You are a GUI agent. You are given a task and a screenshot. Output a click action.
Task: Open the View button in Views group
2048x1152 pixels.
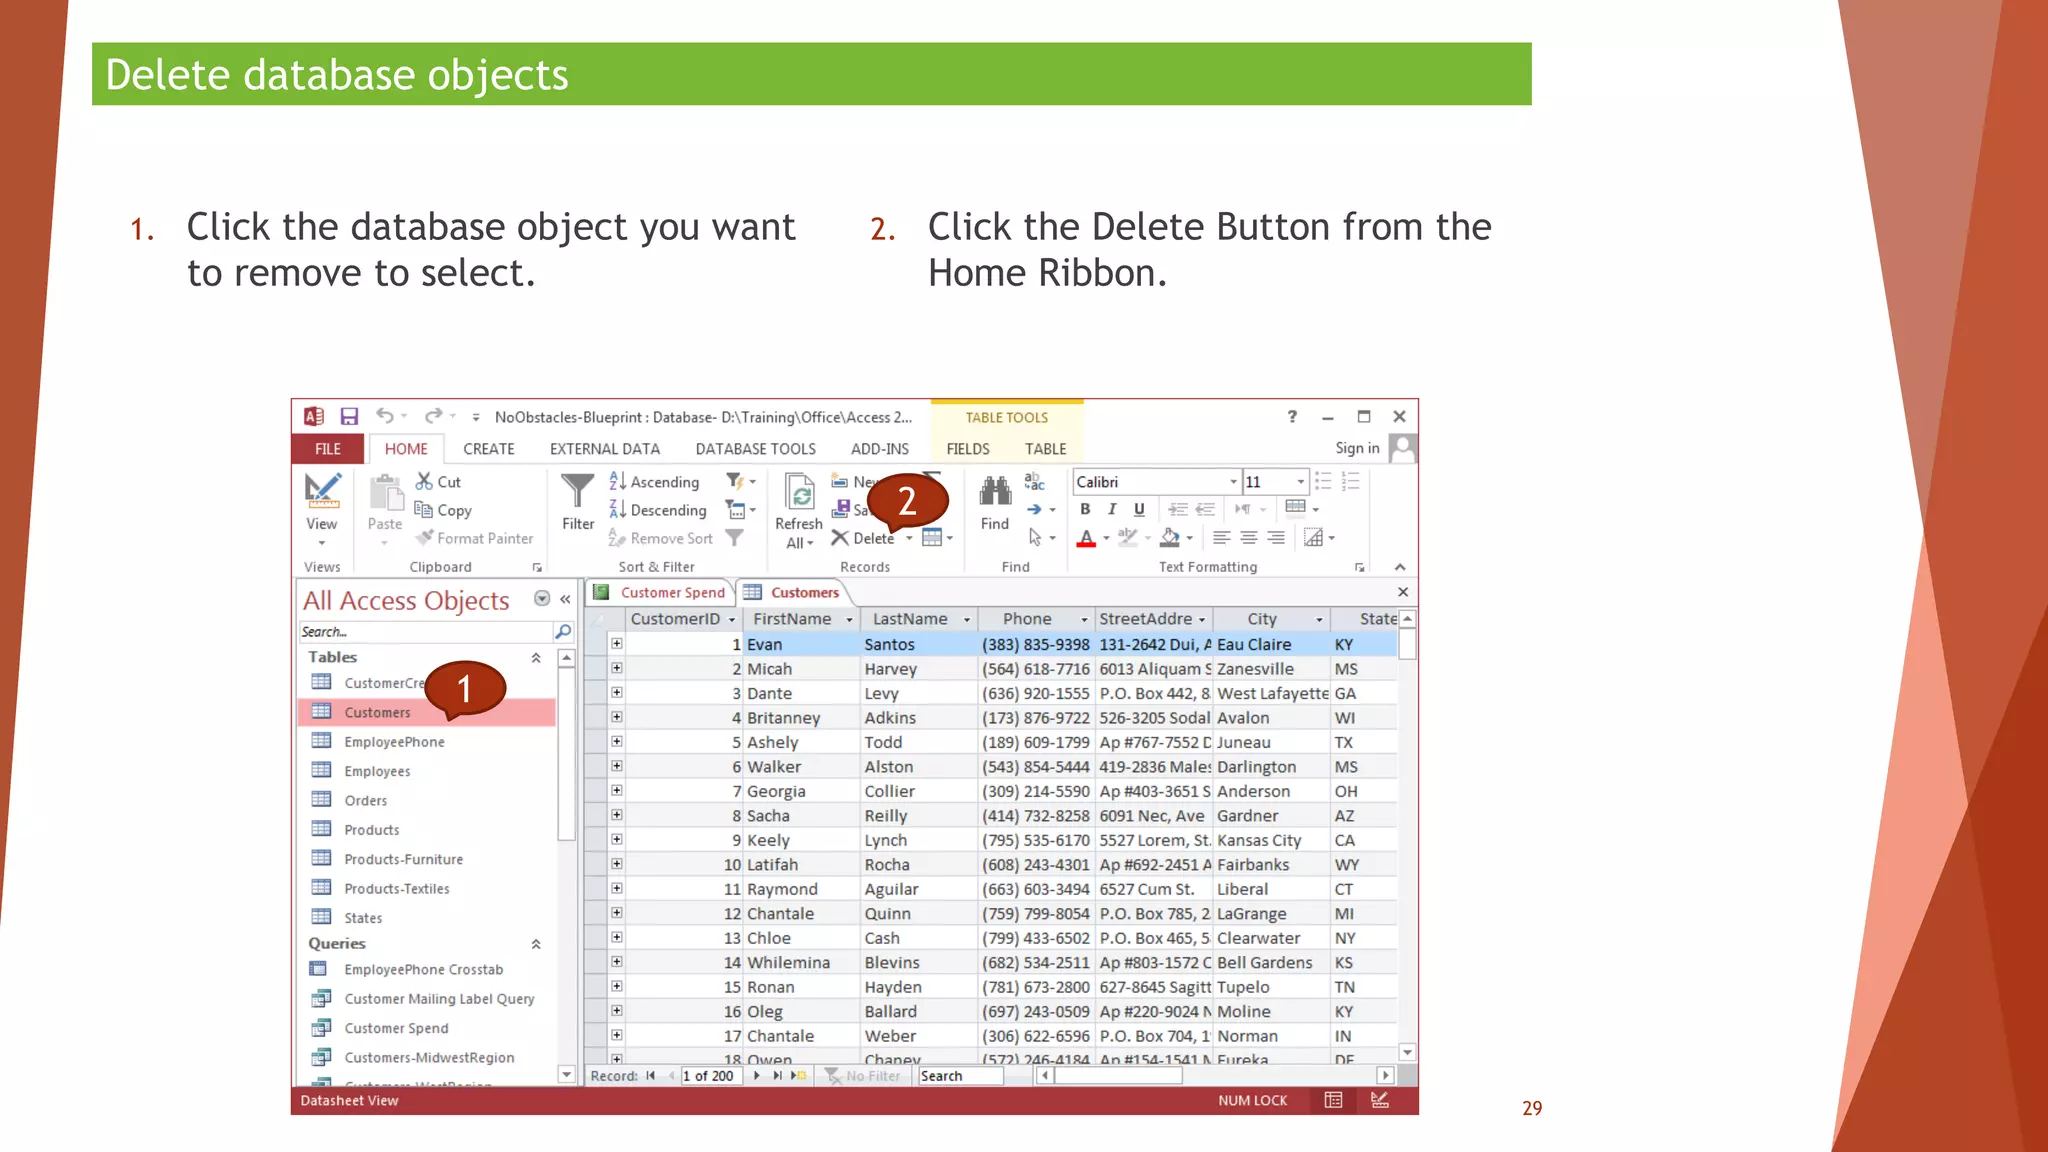322,508
